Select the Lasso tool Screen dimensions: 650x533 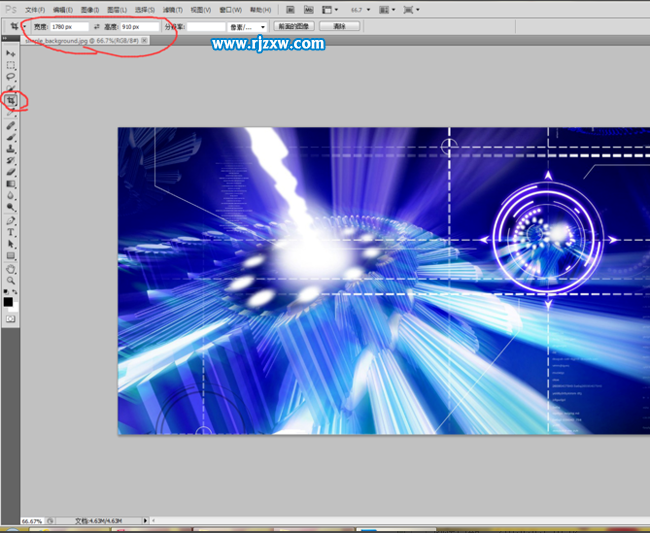11,76
